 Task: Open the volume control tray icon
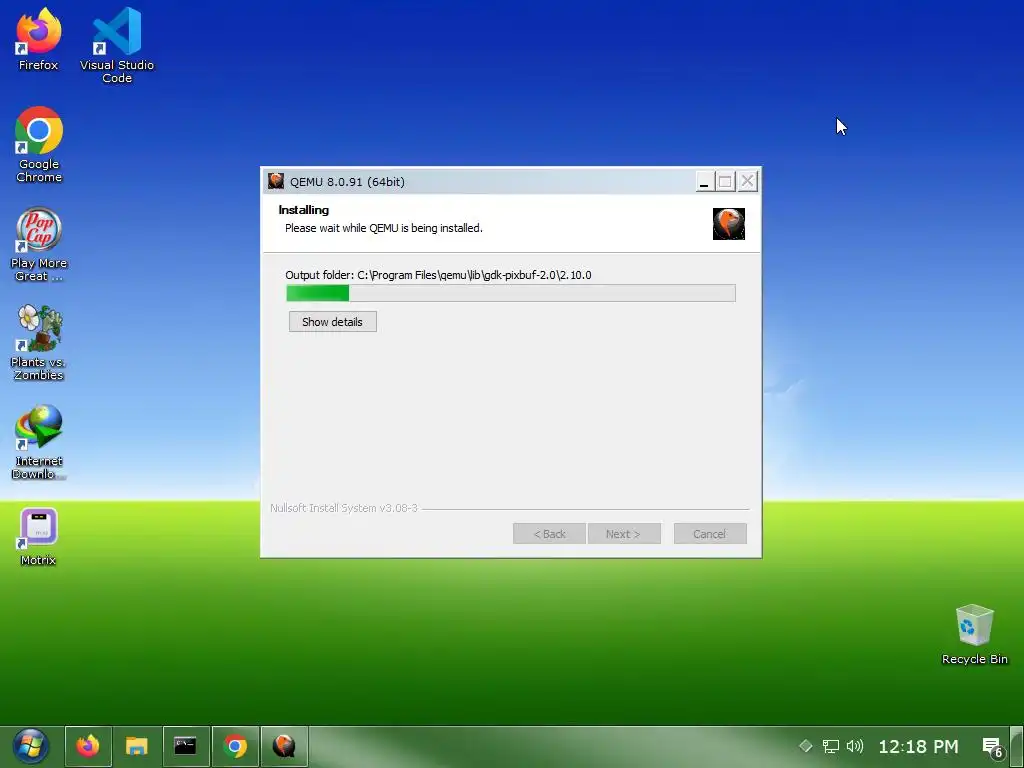click(854, 746)
